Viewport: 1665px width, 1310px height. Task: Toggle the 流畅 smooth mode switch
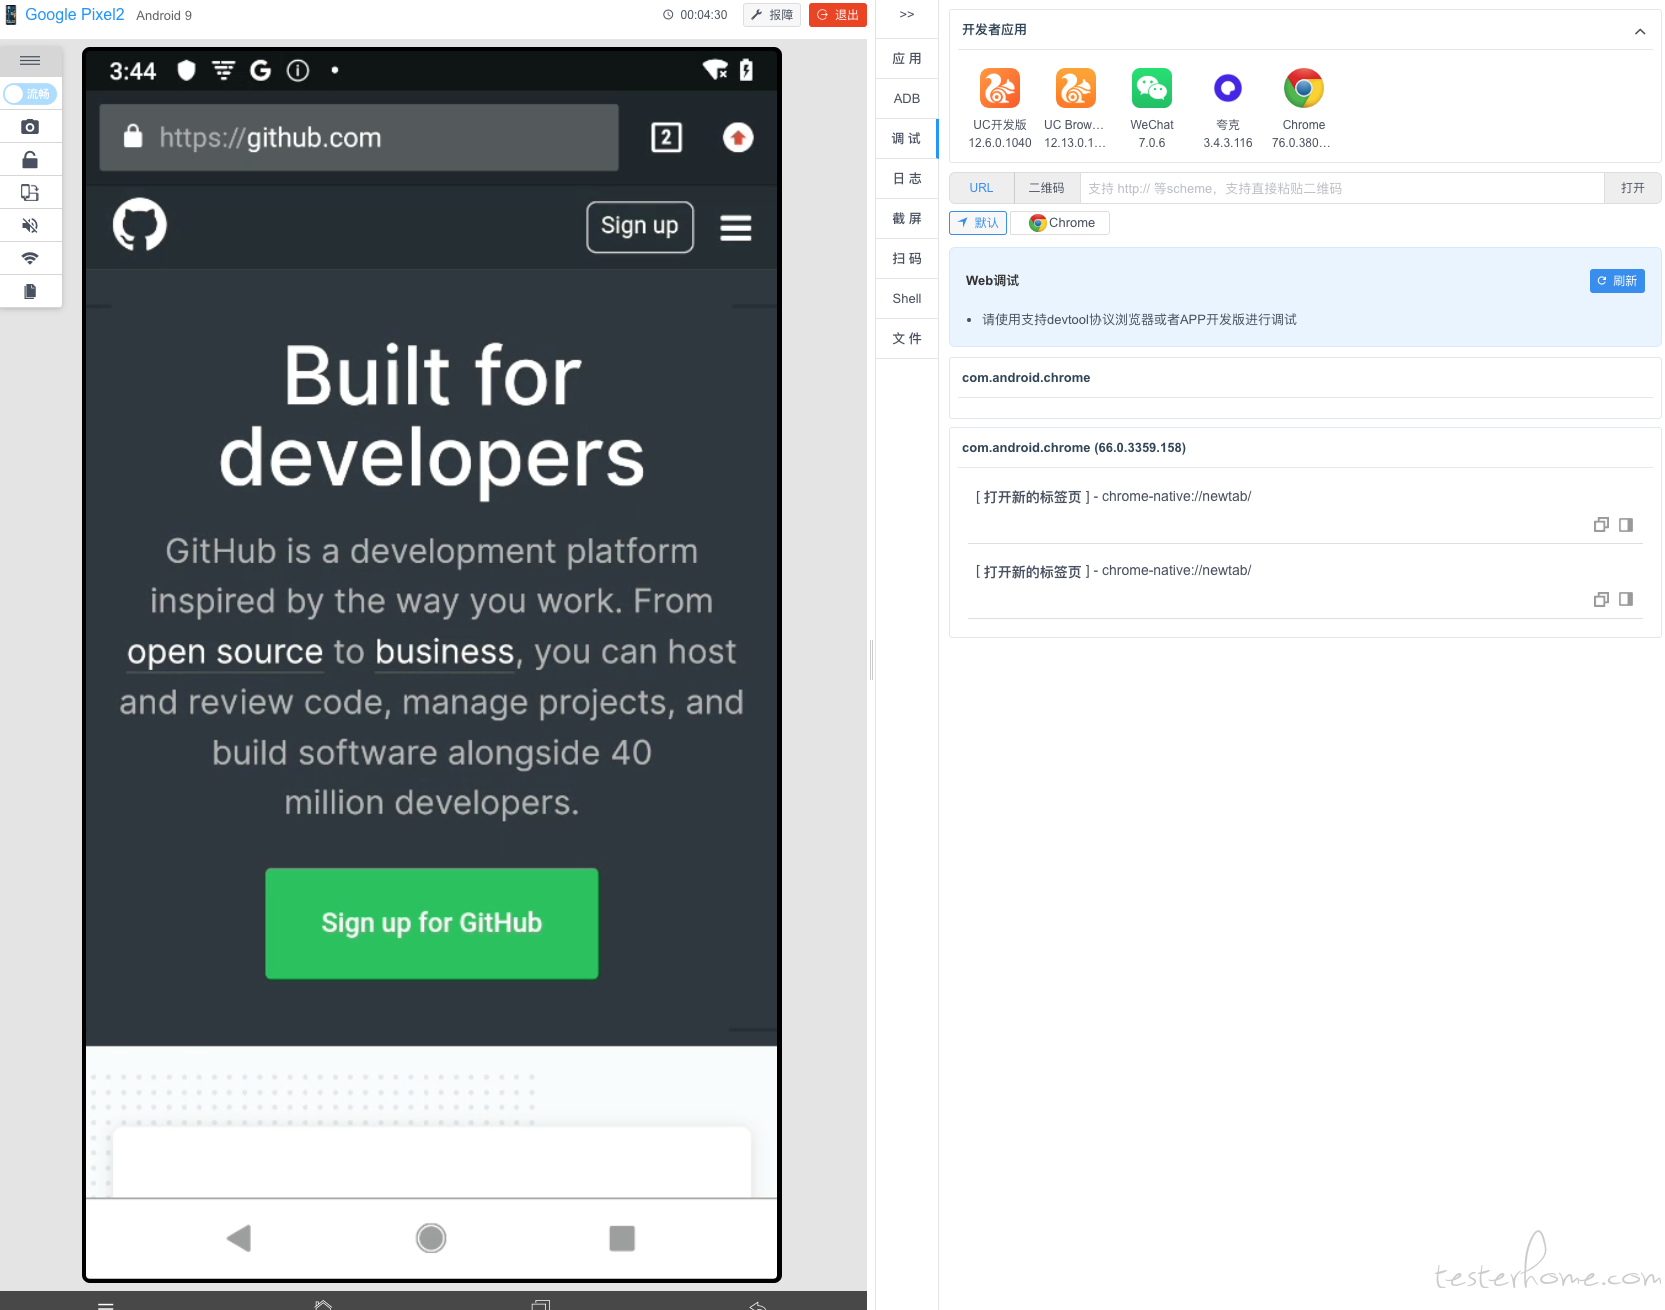point(30,94)
